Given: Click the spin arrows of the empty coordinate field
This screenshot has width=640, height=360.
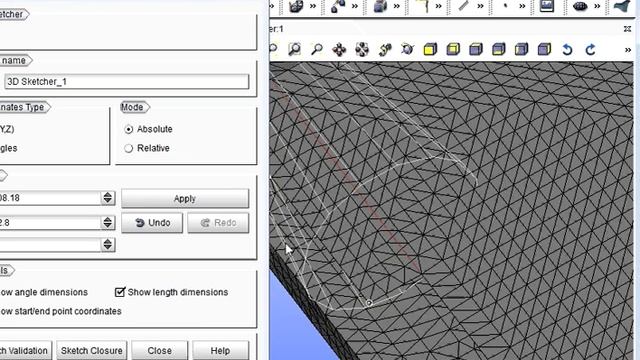Looking at the screenshot, I should coord(108,244).
